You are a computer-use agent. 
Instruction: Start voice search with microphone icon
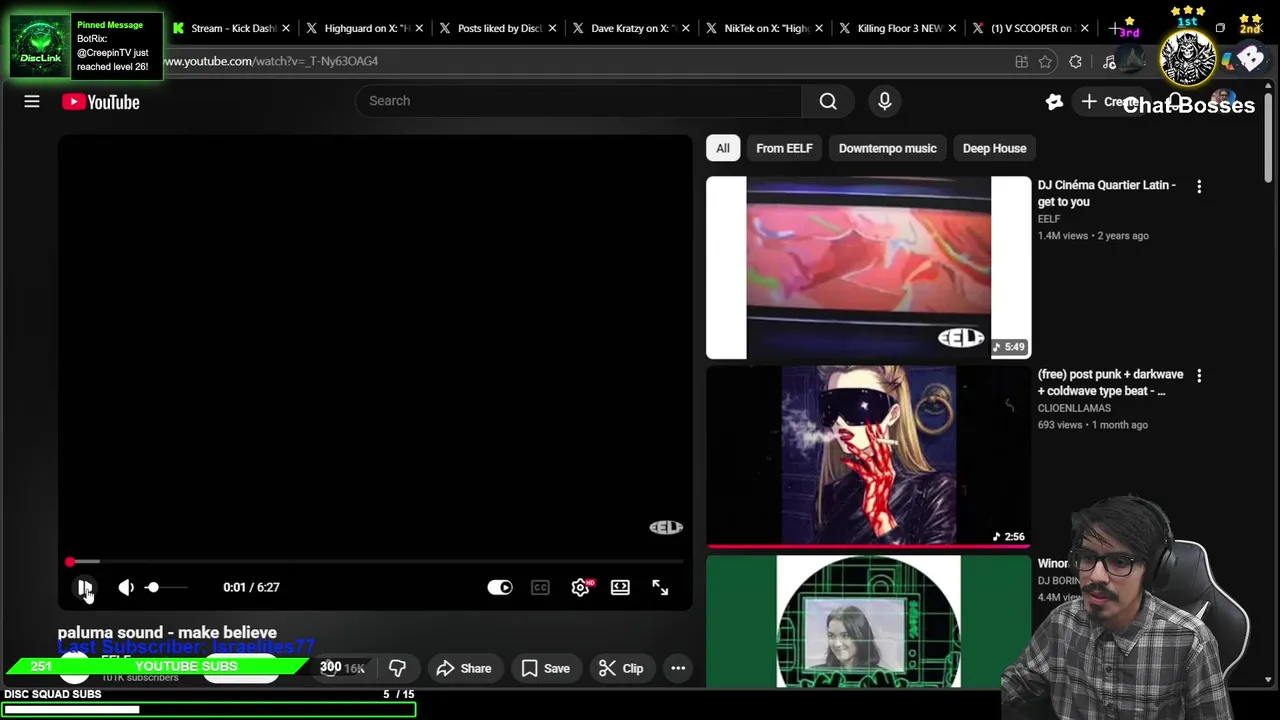pos(884,101)
